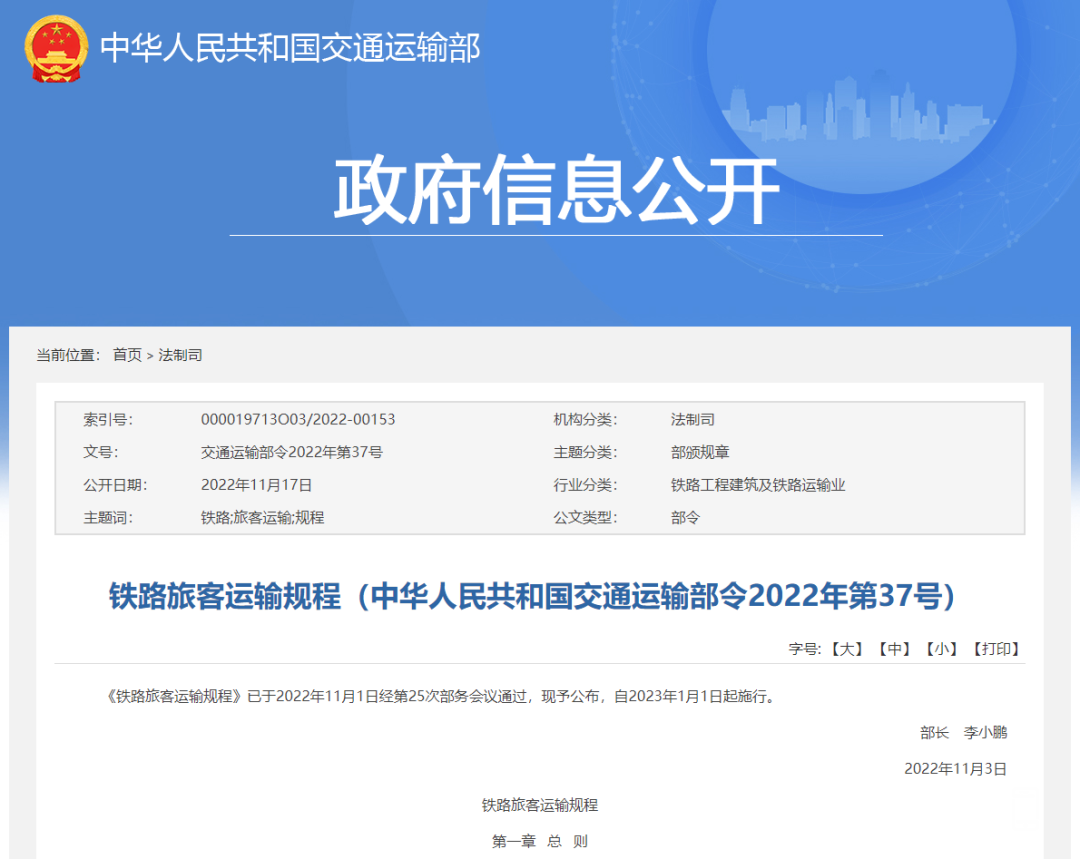
Task: Select the document number 交通运输部令2022年第37号 value
Action: pyautogui.click(x=292, y=452)
